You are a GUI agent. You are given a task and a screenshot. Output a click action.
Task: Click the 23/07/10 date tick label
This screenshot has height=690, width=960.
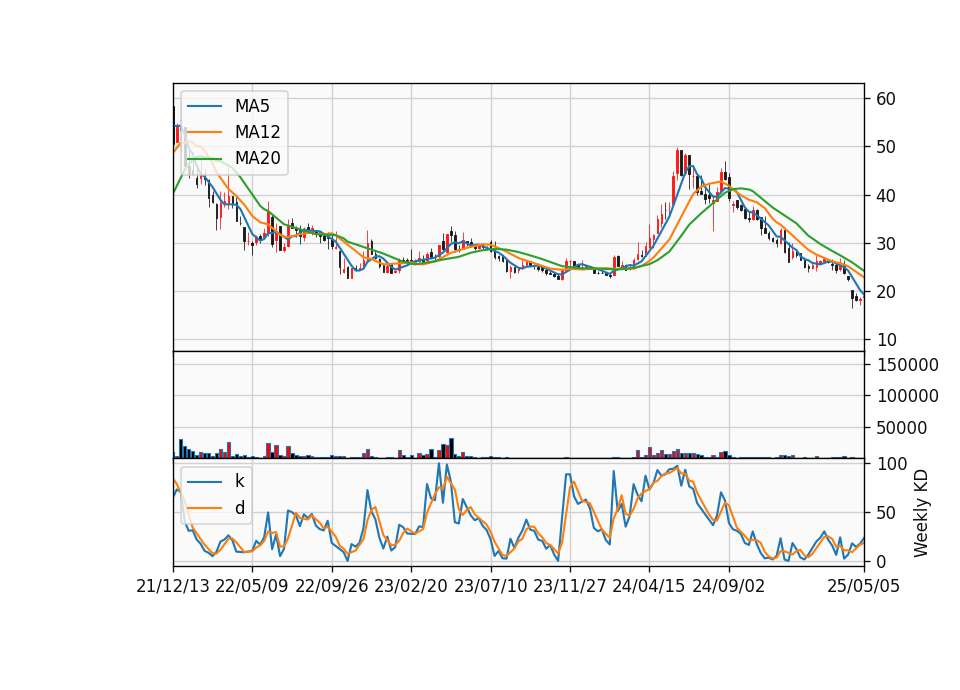[x=490, y=587]
